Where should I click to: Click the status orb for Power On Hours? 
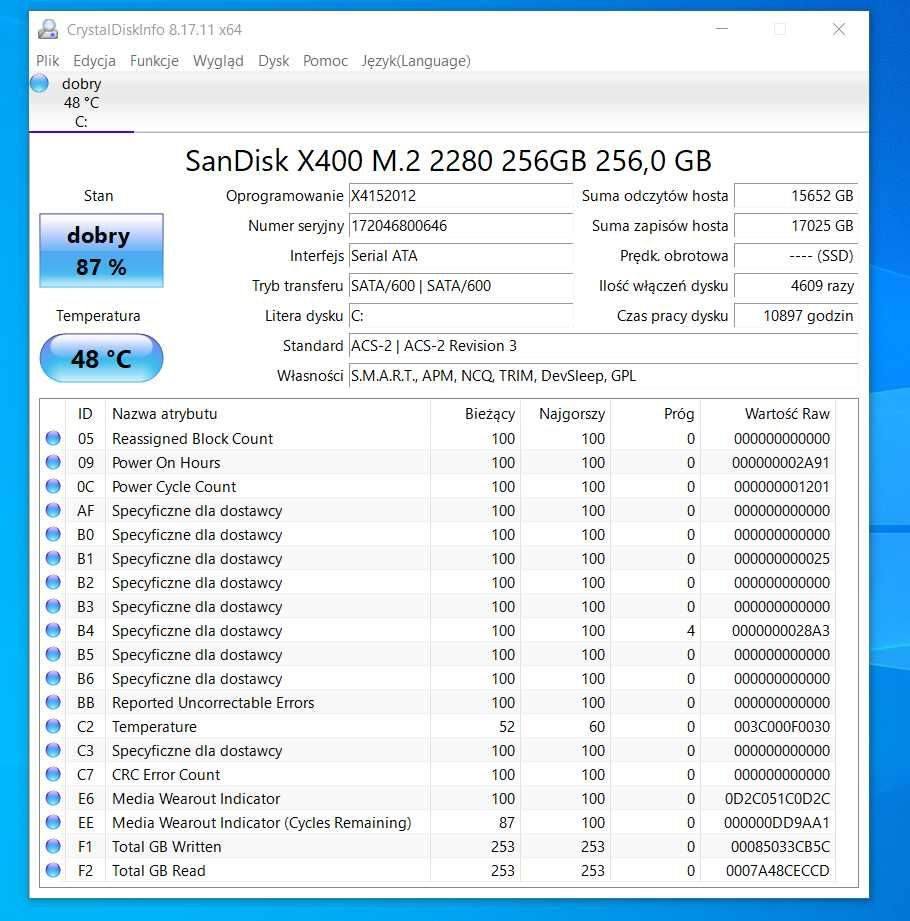tap(53, 462)
